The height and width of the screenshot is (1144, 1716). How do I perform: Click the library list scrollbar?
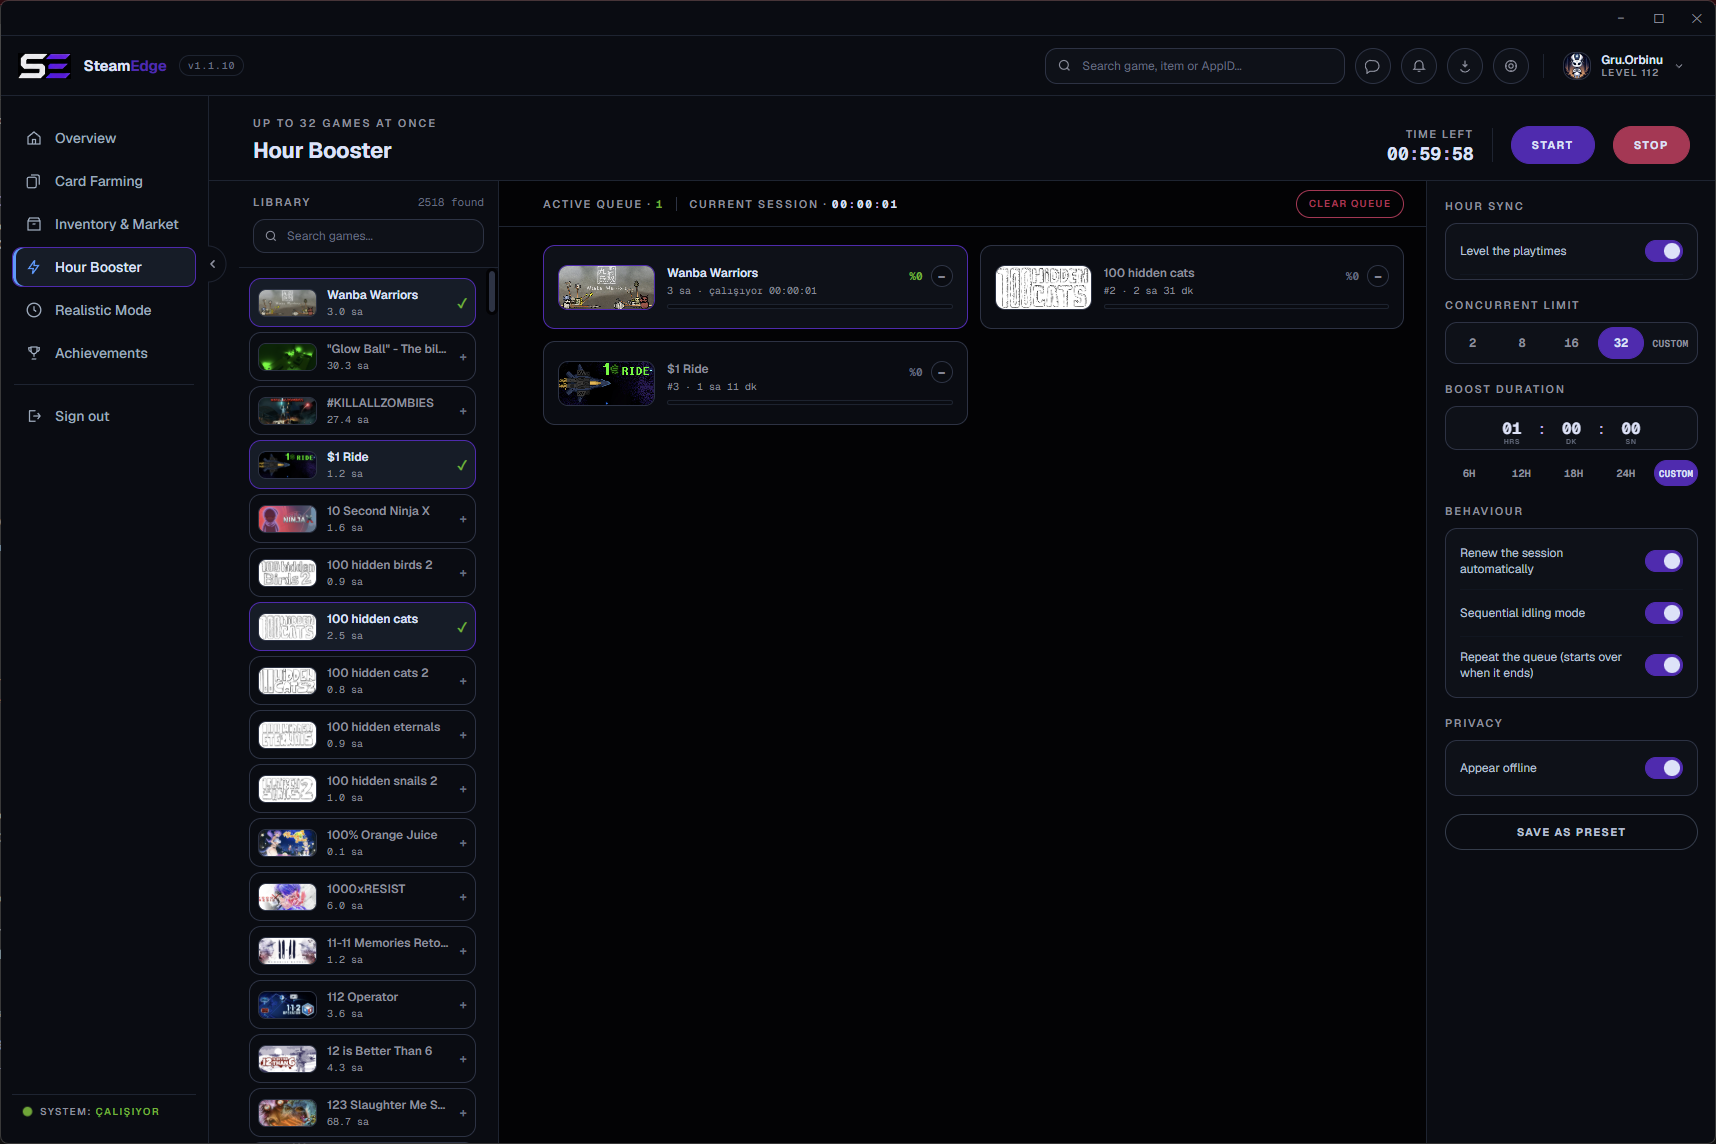(x=492, y=292)
